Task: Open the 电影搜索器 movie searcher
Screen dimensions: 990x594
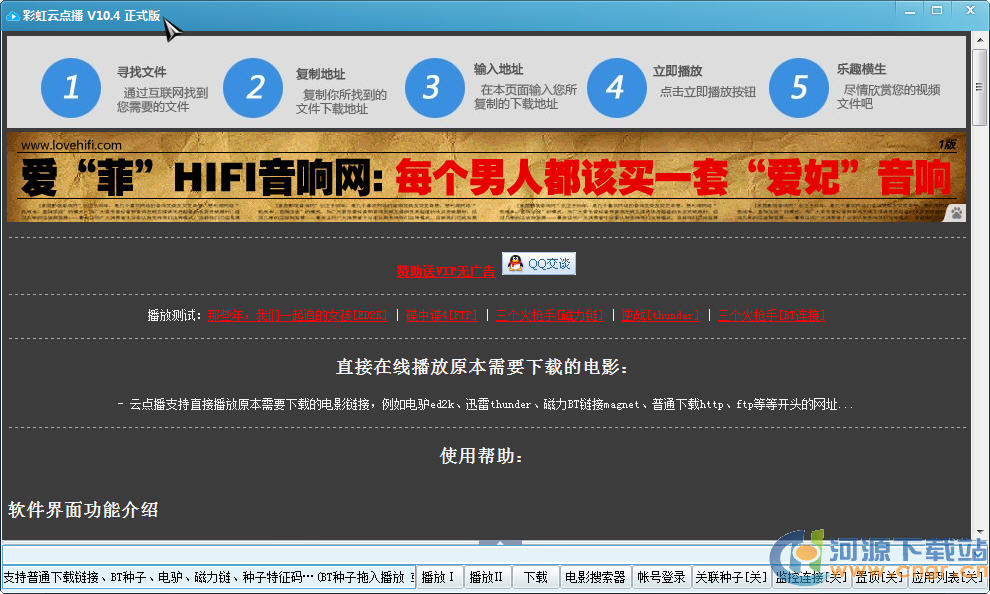Action: (x=595, y=577)
